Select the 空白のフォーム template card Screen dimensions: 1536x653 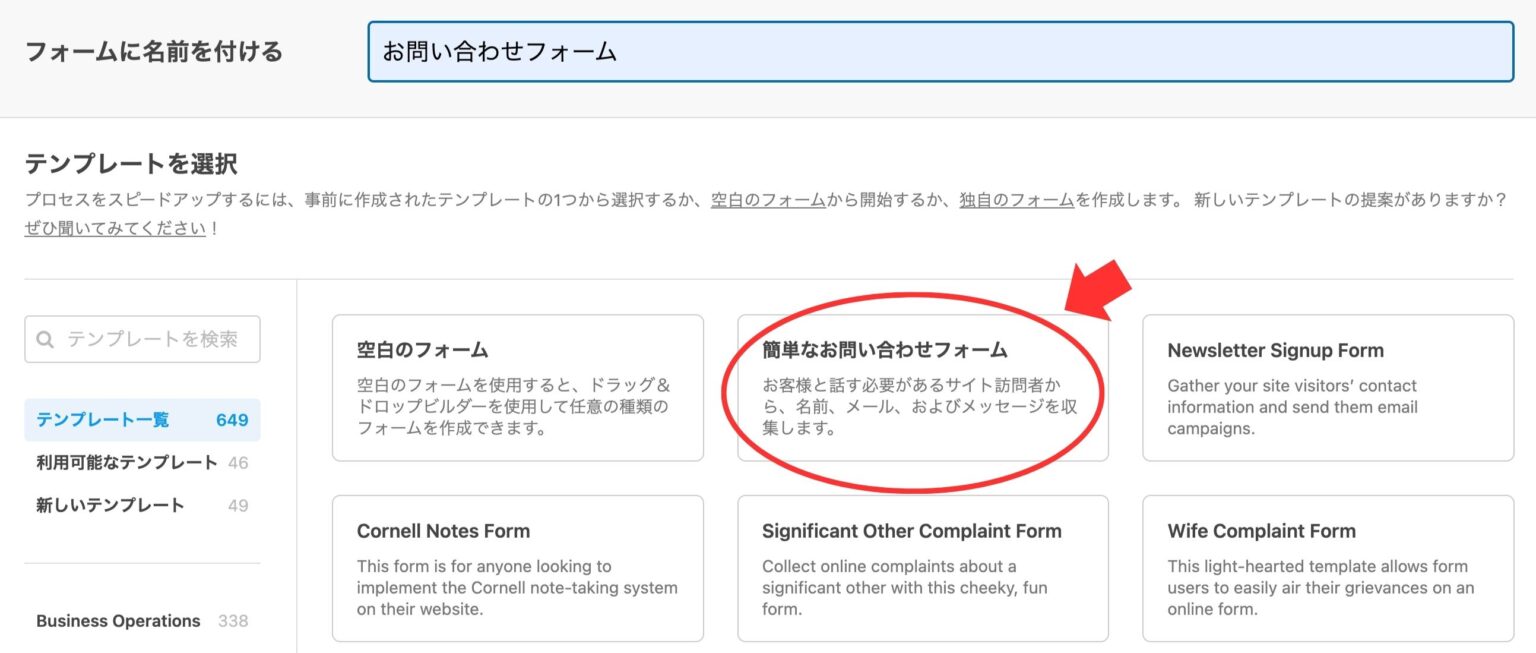pos(517,390)
